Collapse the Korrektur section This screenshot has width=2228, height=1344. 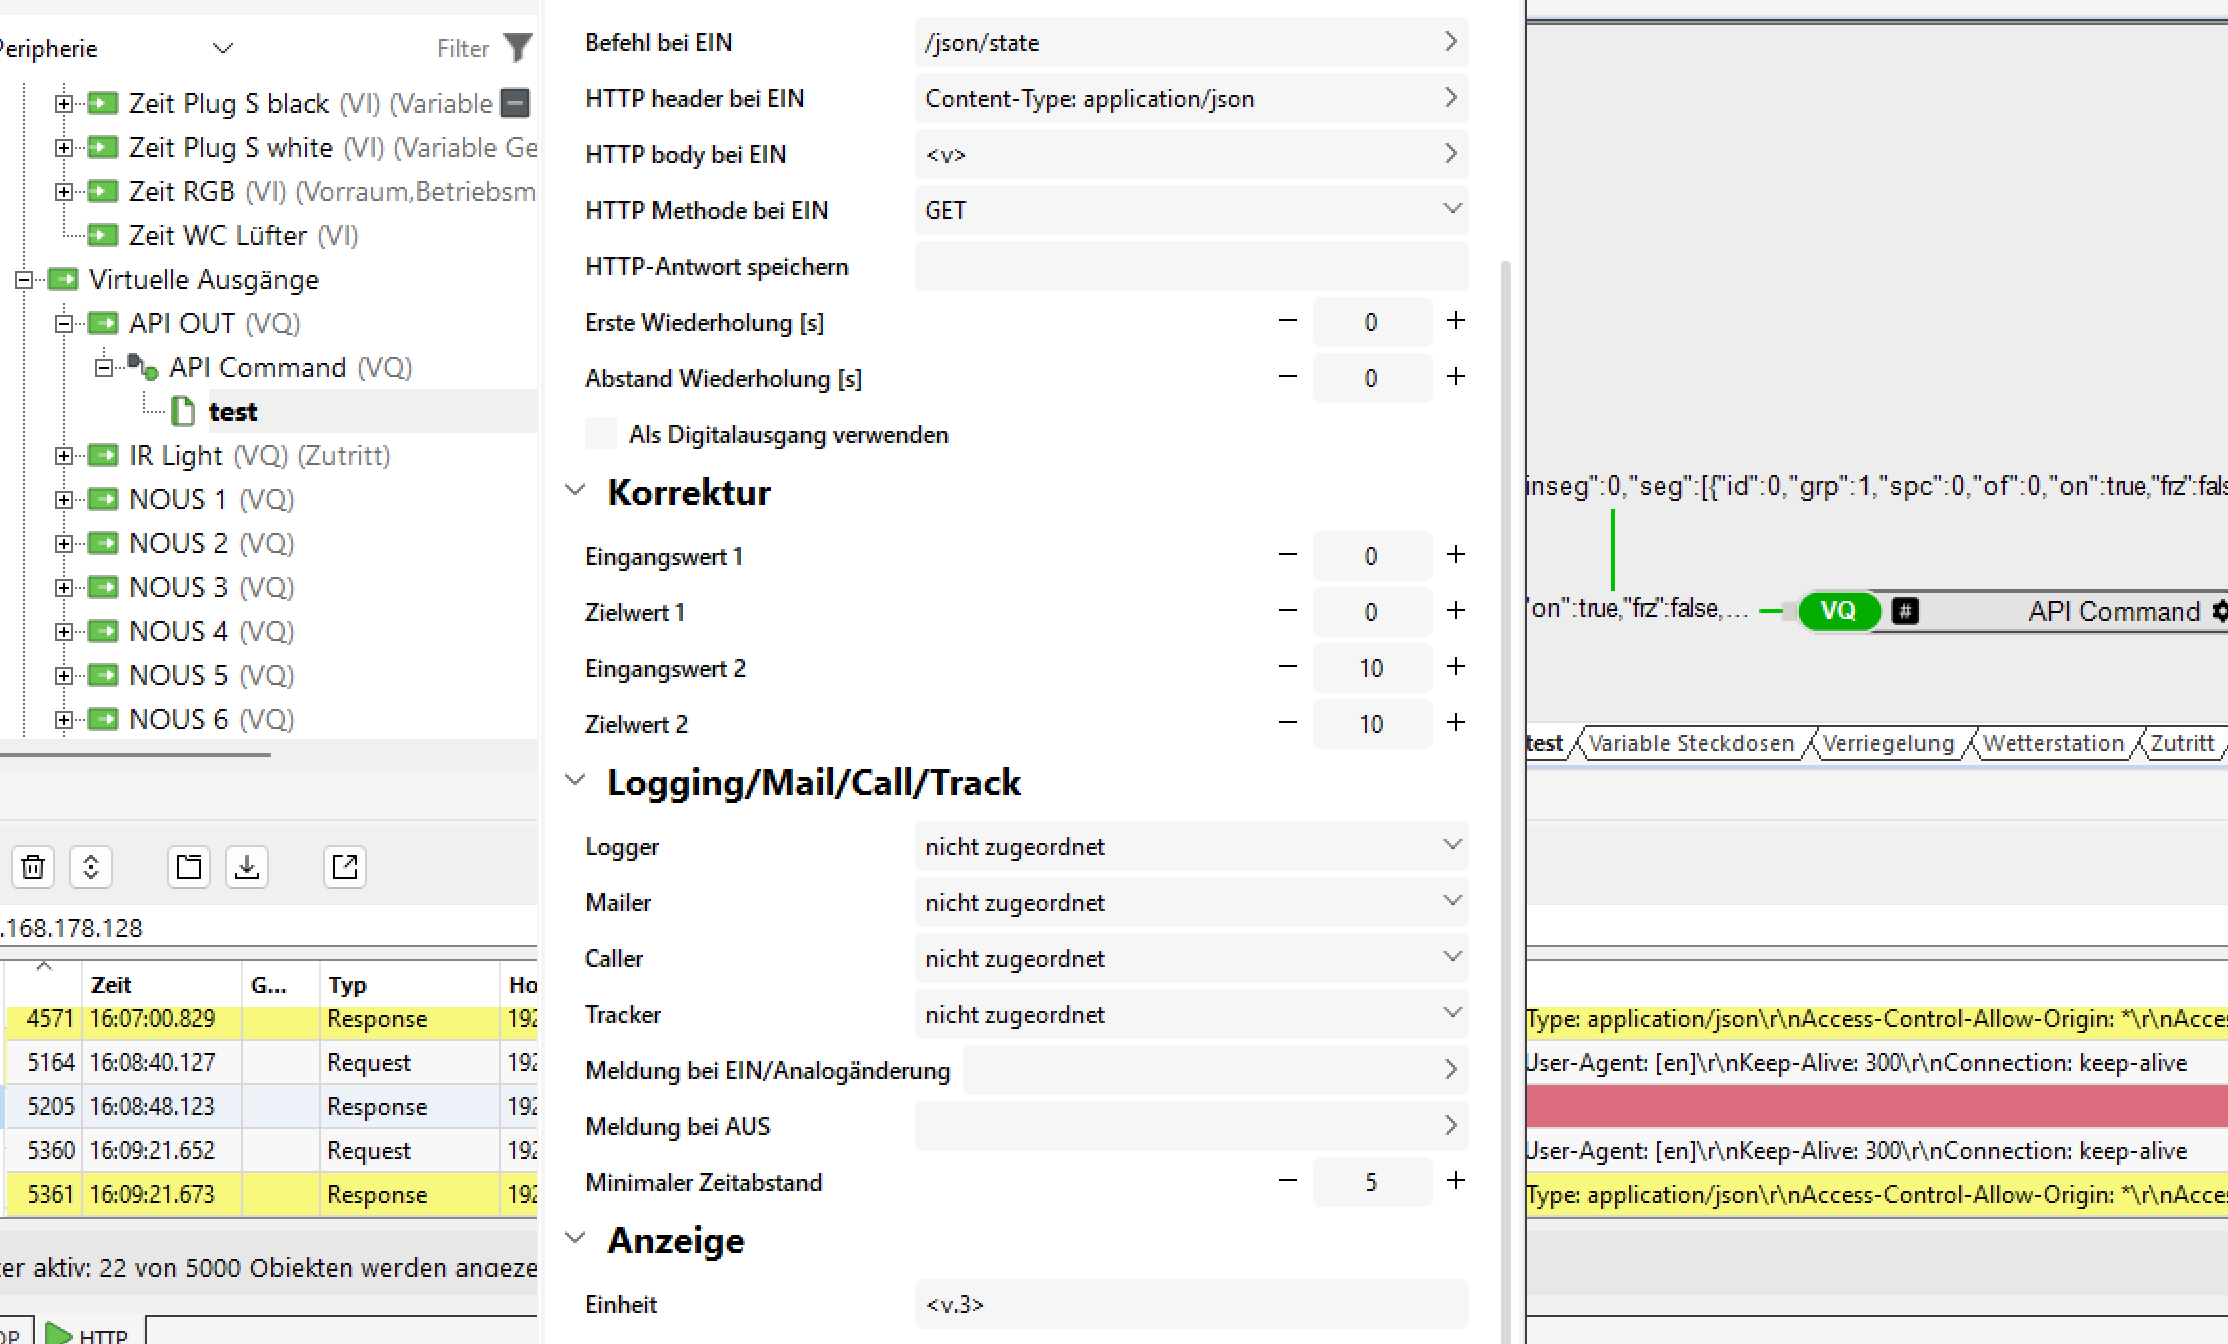click(x=575, y=489)
